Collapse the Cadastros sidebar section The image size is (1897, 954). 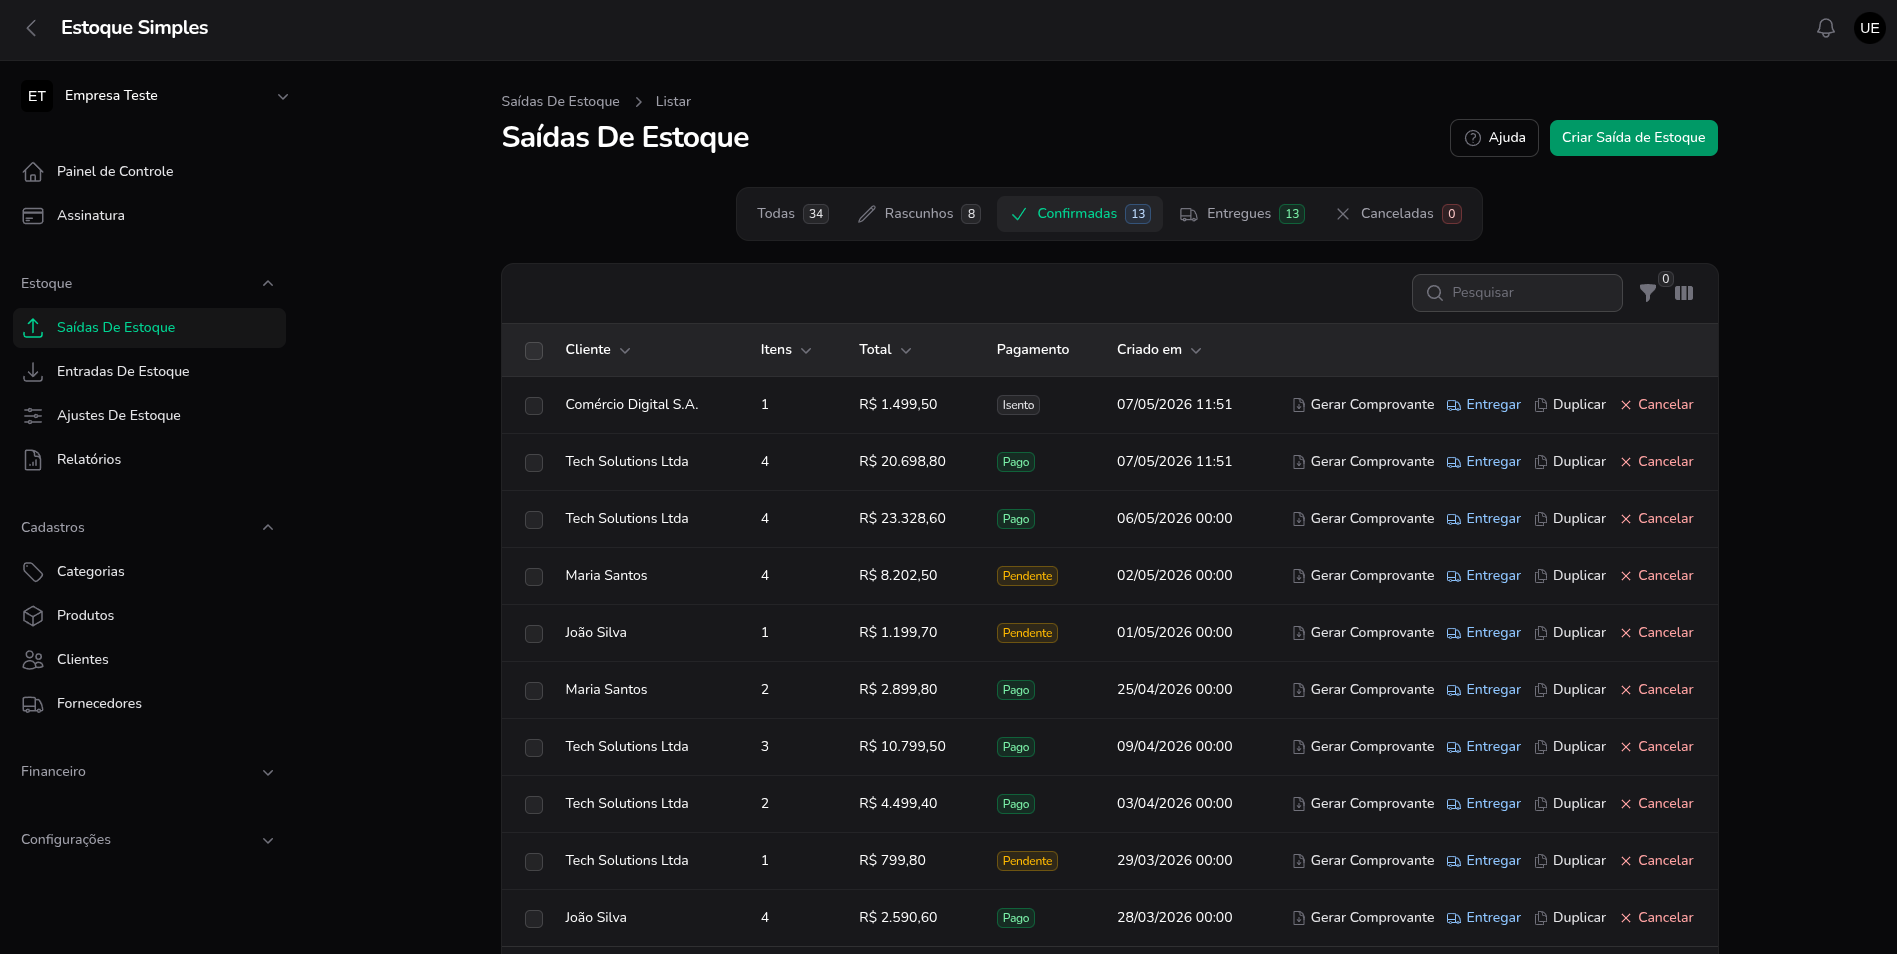[268, 528]
